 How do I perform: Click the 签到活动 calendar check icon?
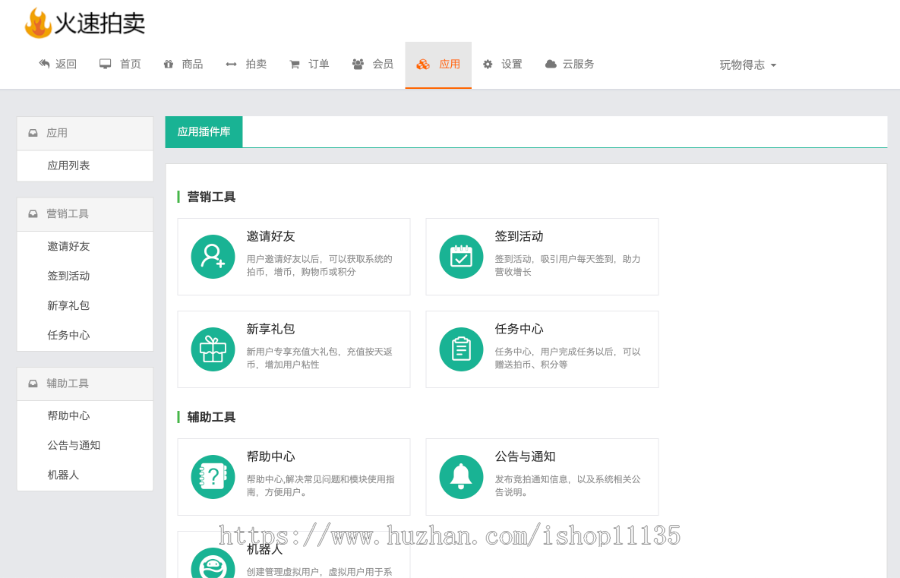click(461, 257)
